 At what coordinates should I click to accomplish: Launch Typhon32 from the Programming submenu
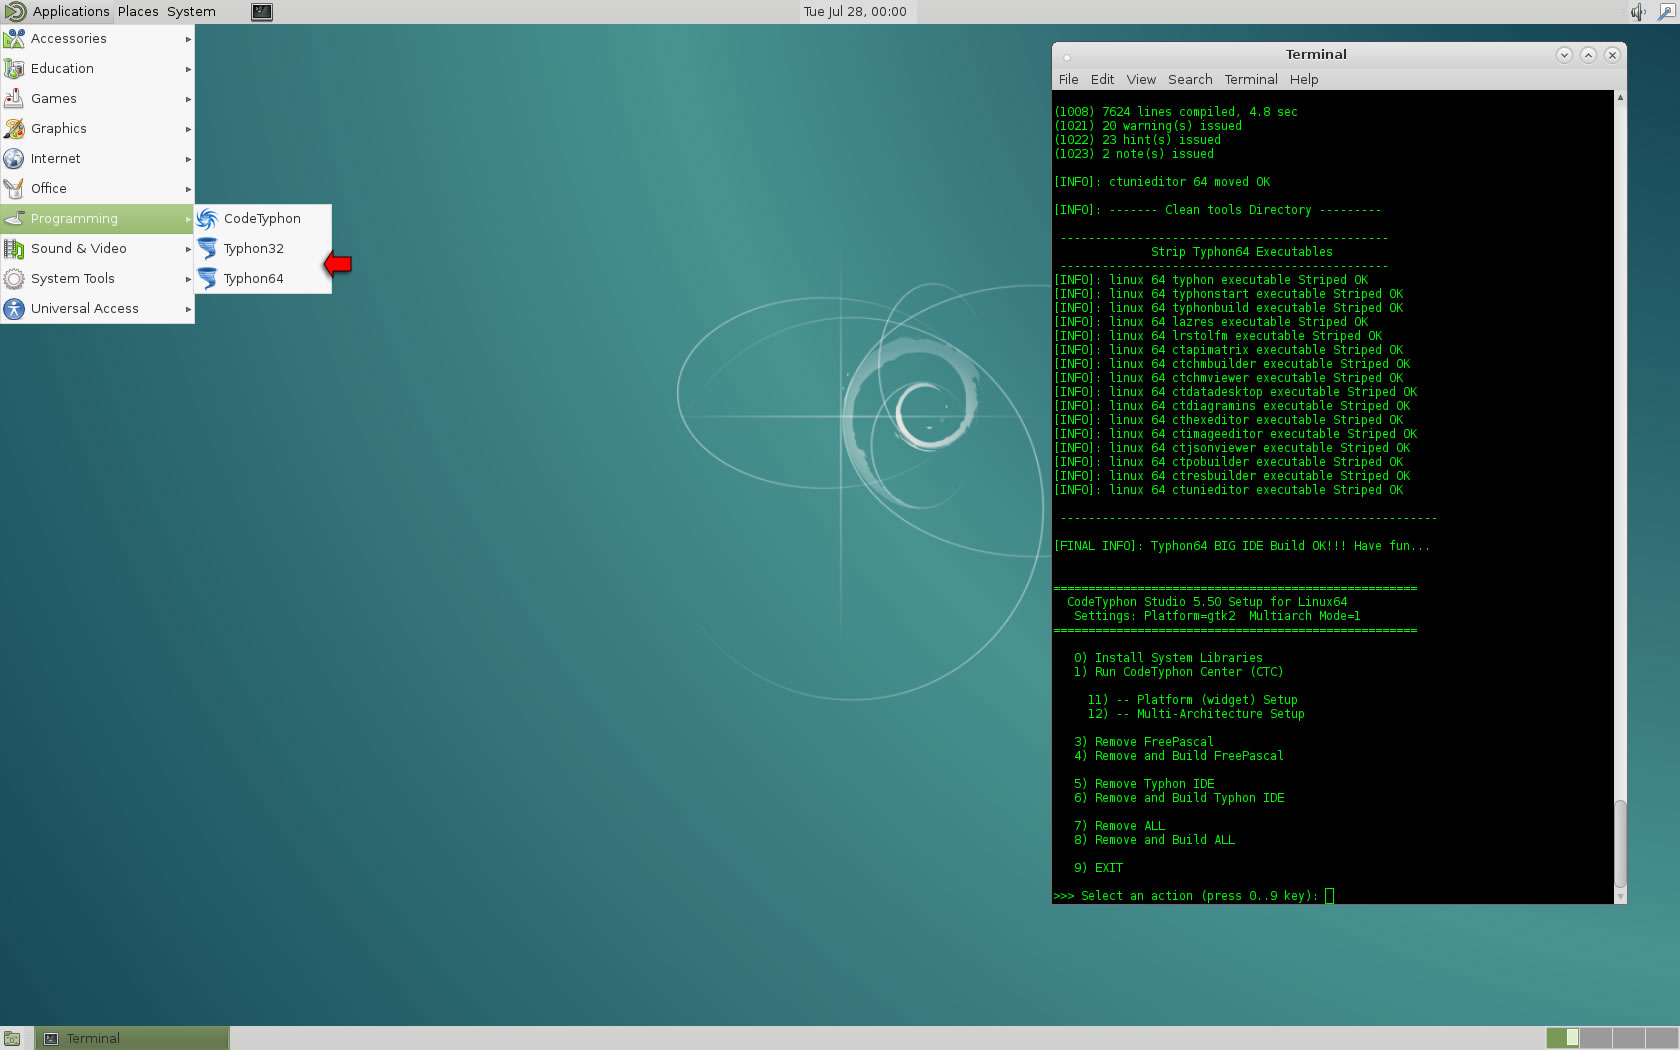coord(263,249)
